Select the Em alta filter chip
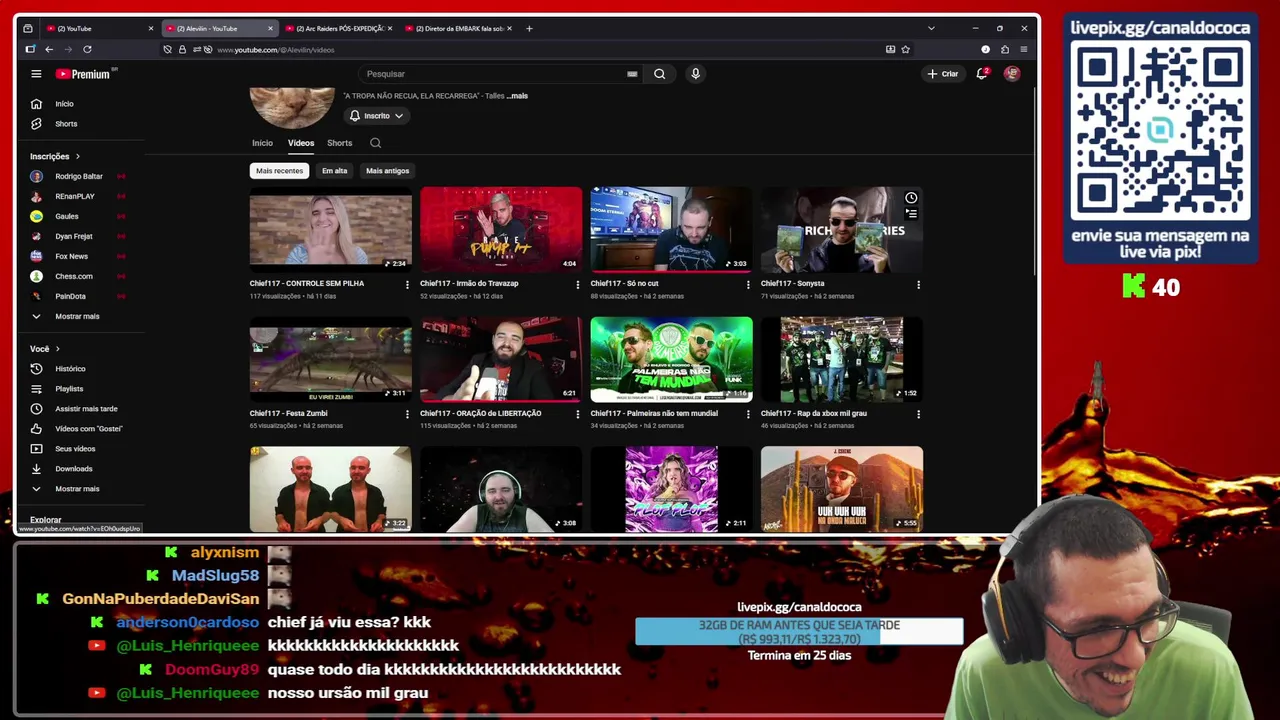This screenshot has width=1280, height=720. pyautogui.click(x=335, y=171)
